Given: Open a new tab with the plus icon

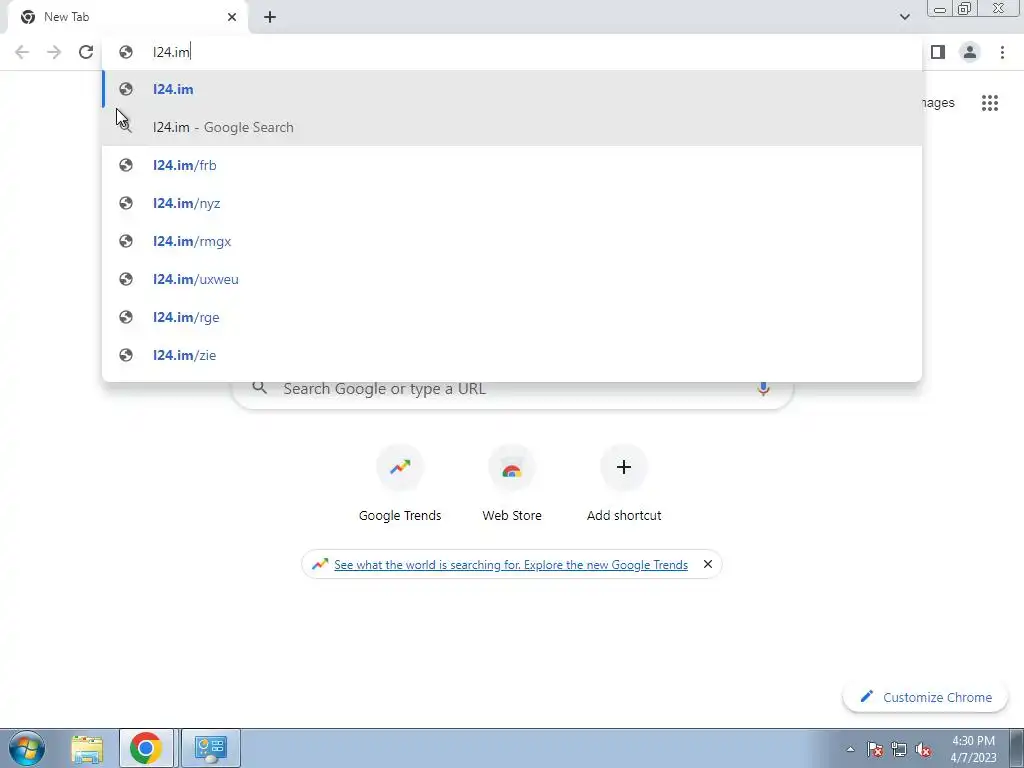Looking at the screenshot, I should pos(270,17).
